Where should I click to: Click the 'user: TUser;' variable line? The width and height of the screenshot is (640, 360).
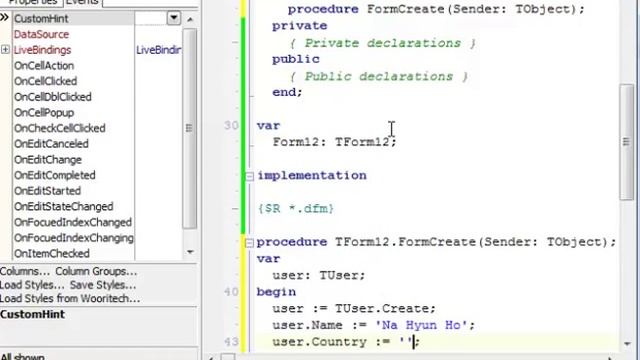pos(318,276)
